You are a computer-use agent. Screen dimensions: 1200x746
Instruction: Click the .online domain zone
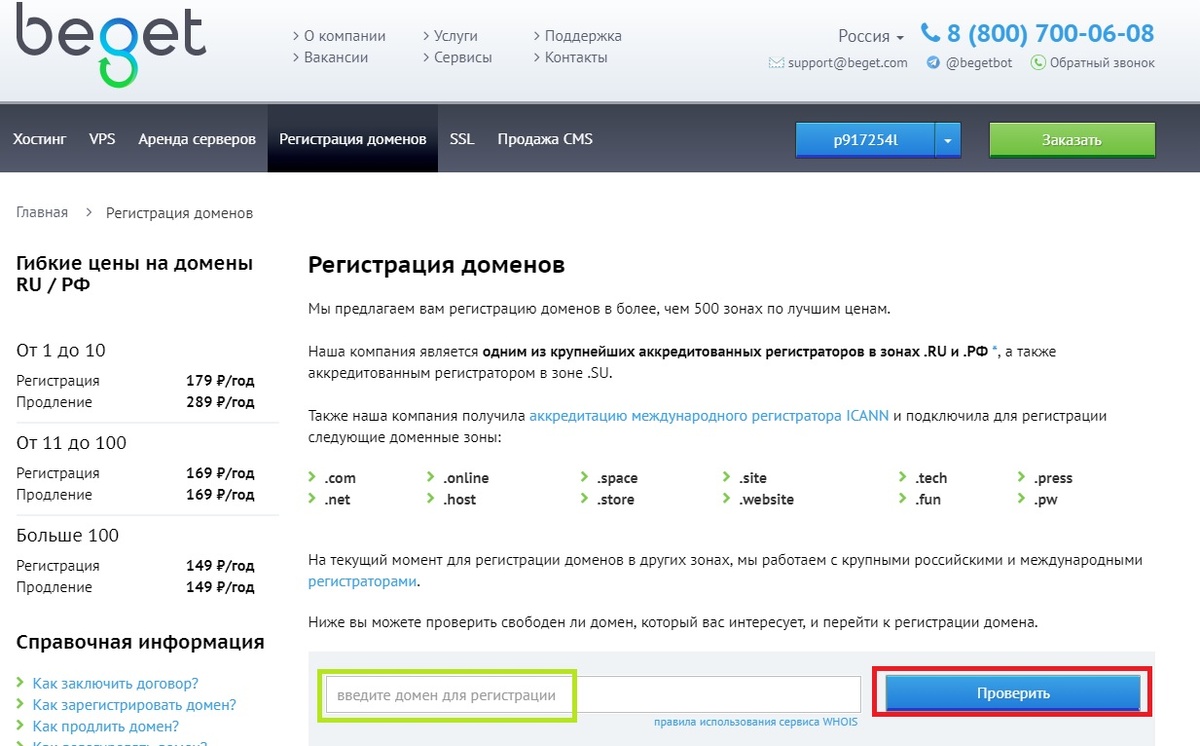[x=466, y=478]
